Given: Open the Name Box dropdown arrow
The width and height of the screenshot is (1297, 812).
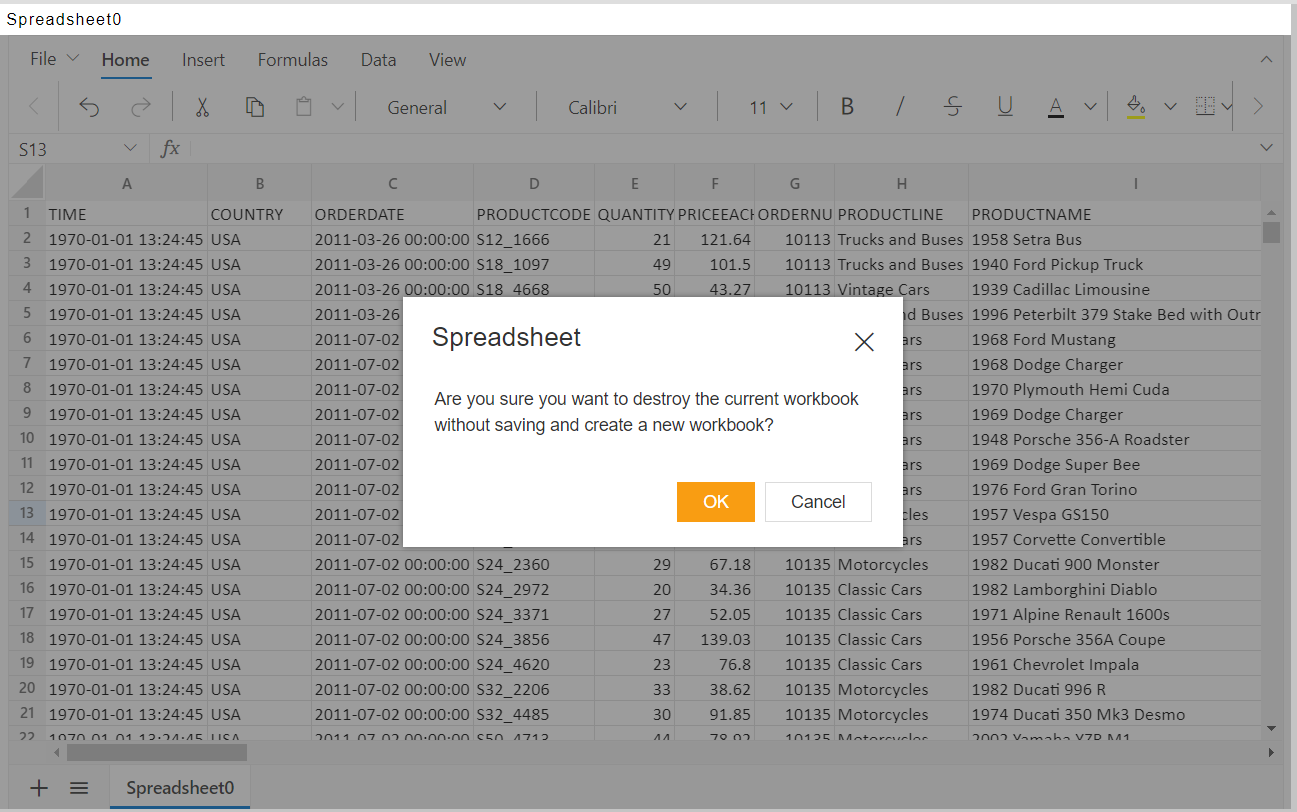Looking at the screenshot, I should pyautogui.click(x=130, y=148).
